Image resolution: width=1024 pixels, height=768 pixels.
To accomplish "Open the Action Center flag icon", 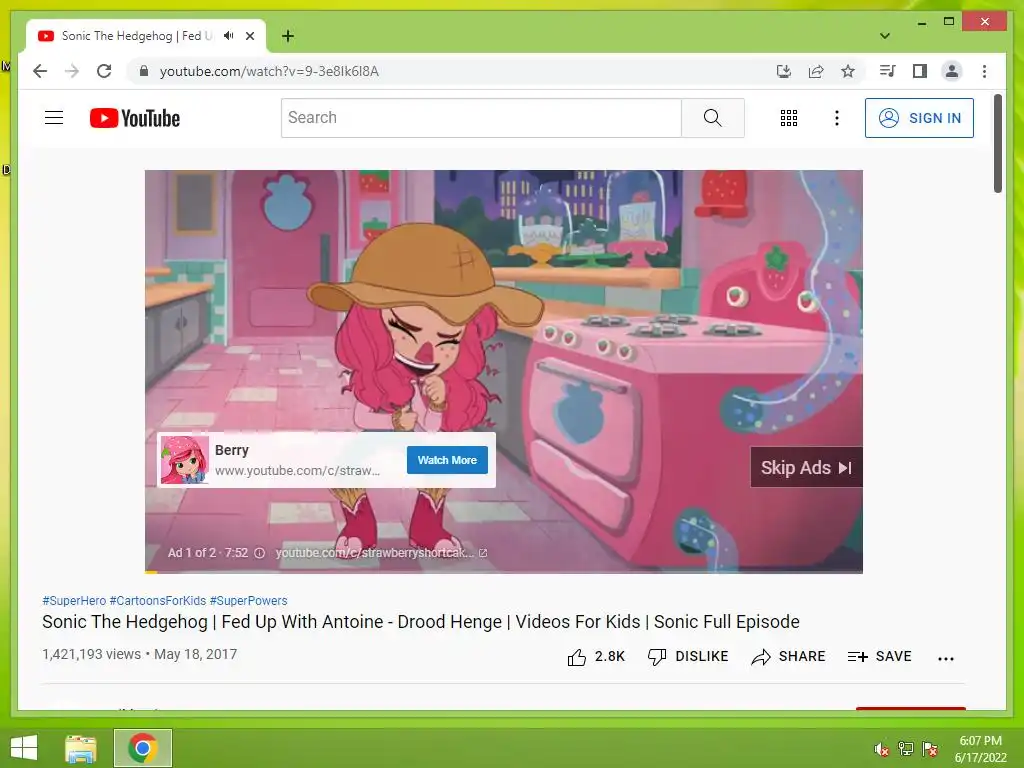I will click(930, 749).
